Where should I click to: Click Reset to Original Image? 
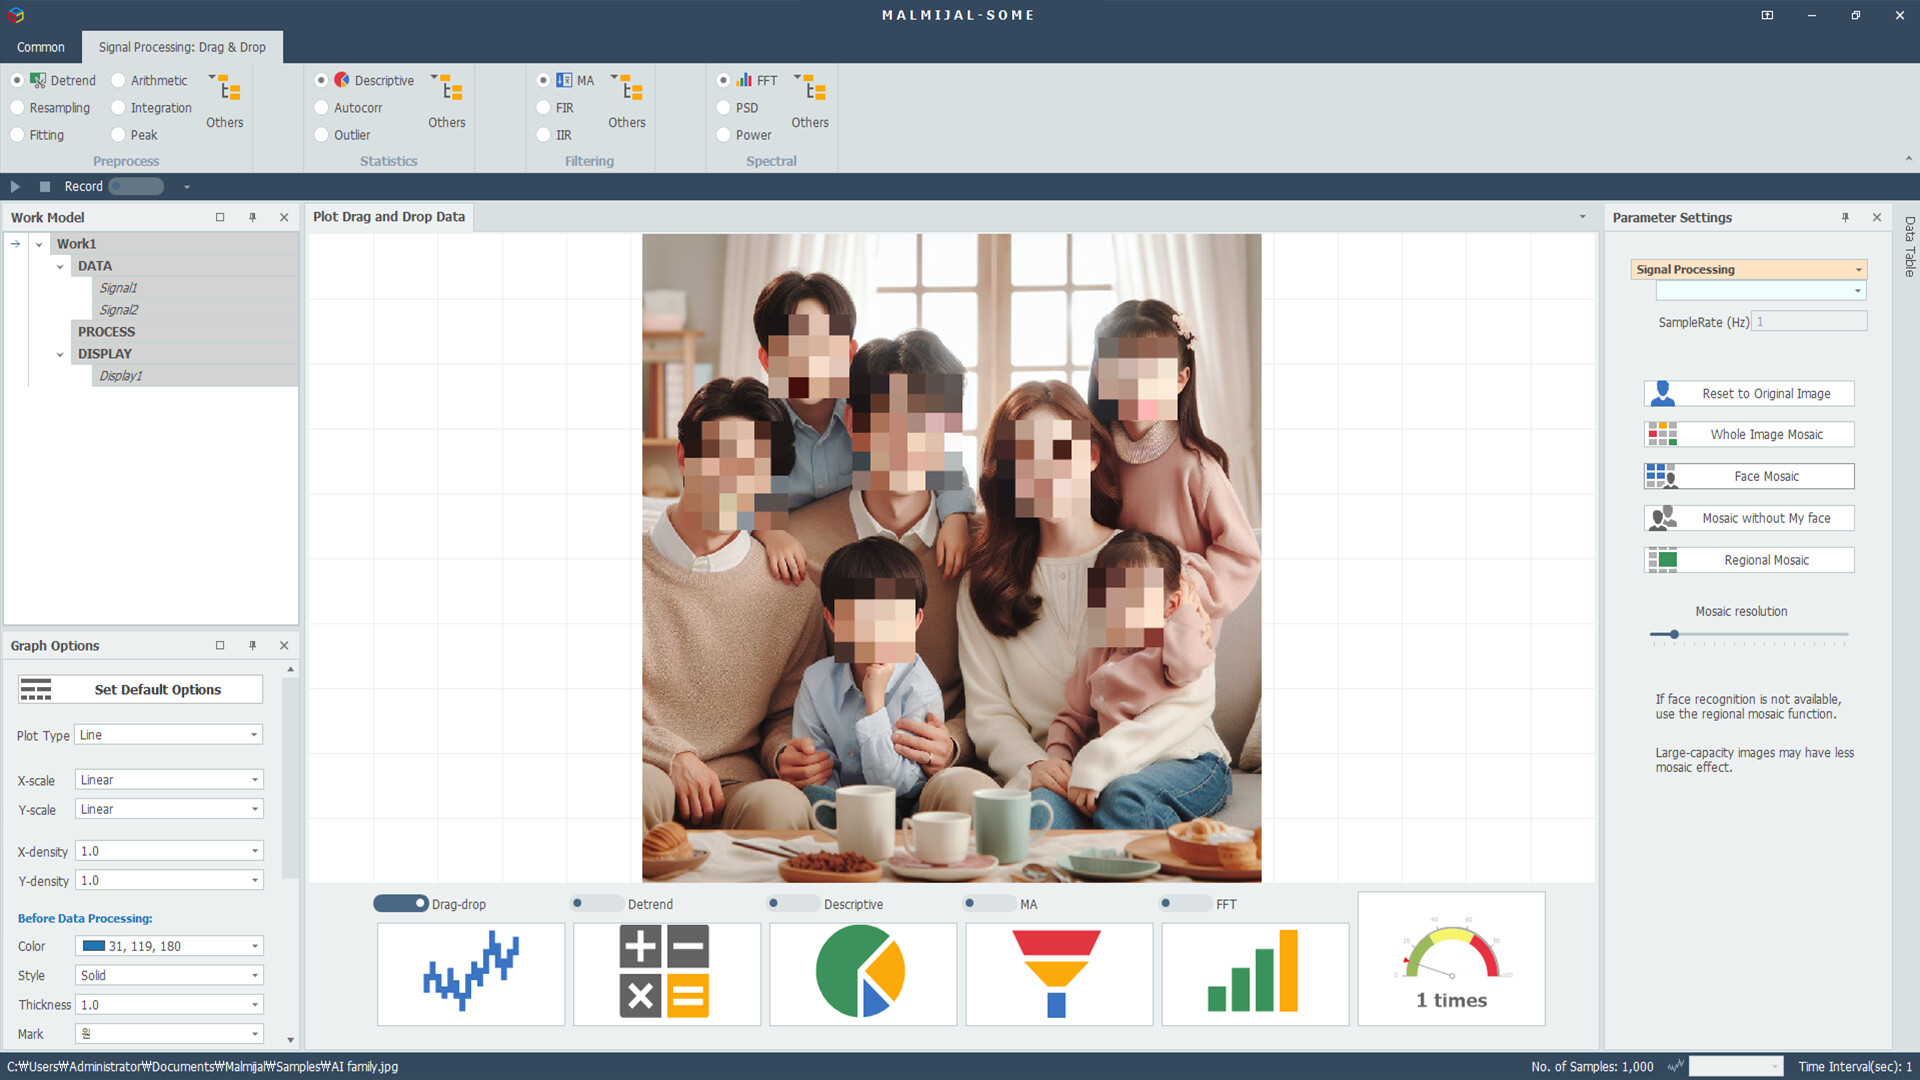[x=1748, y=393]
